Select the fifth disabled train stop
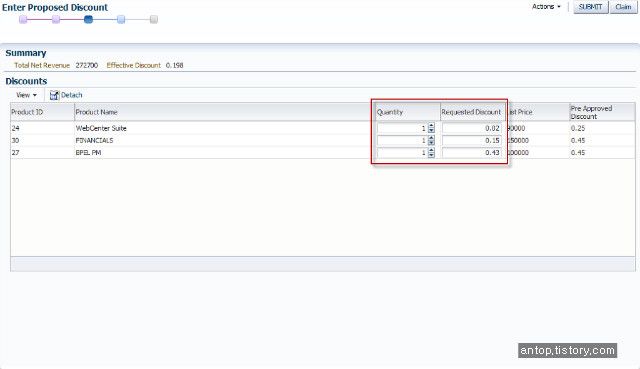The height and width of the screenshot is (369, 640). tap(153, 20)
